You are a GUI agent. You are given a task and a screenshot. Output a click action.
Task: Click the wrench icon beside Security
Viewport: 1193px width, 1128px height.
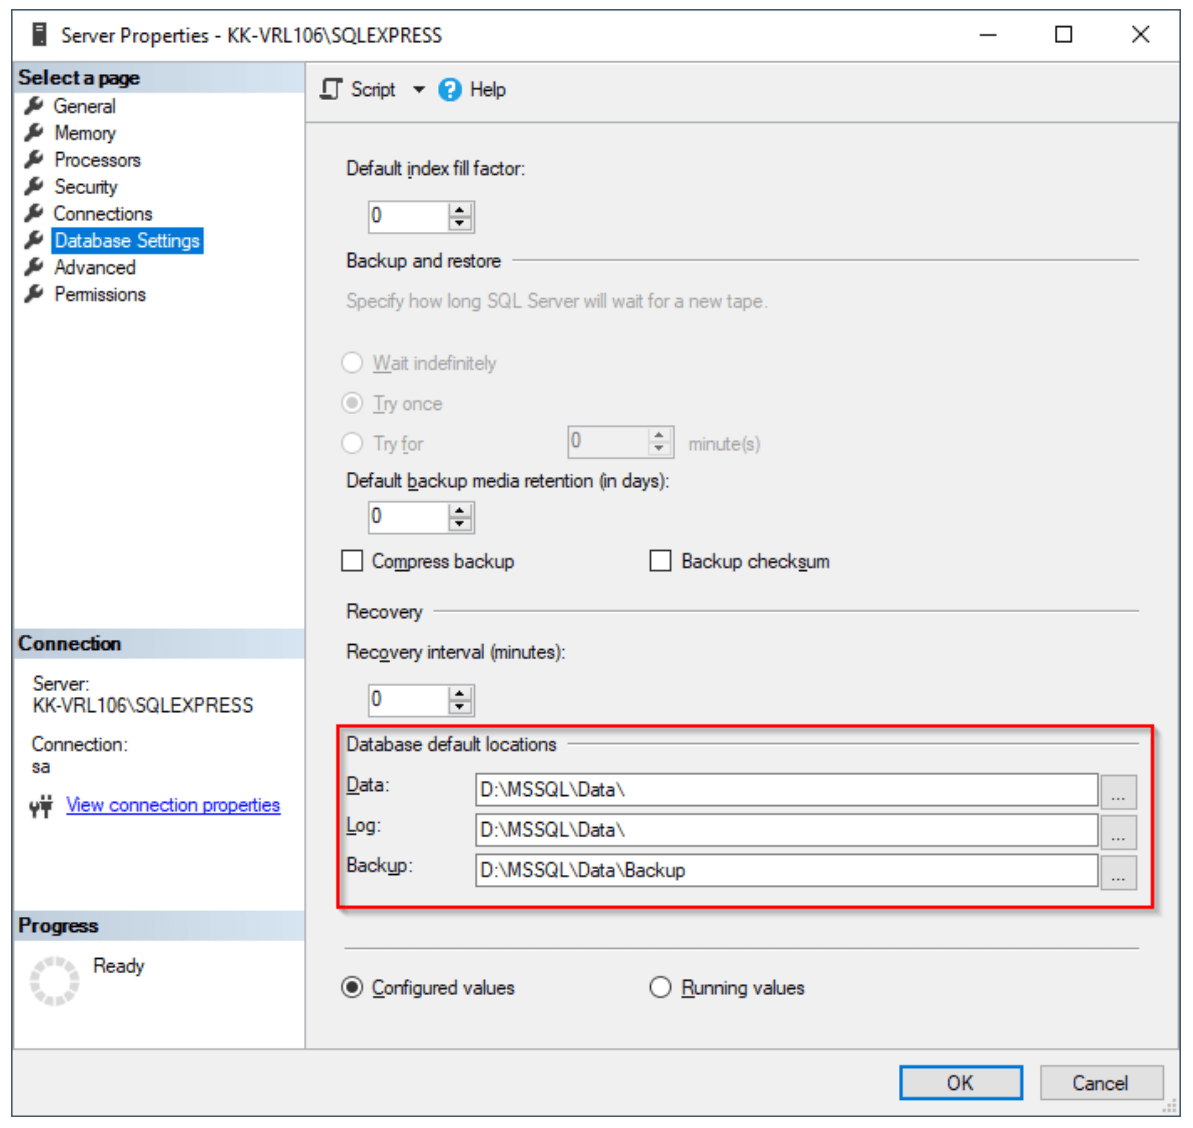(x=34, y=186)
